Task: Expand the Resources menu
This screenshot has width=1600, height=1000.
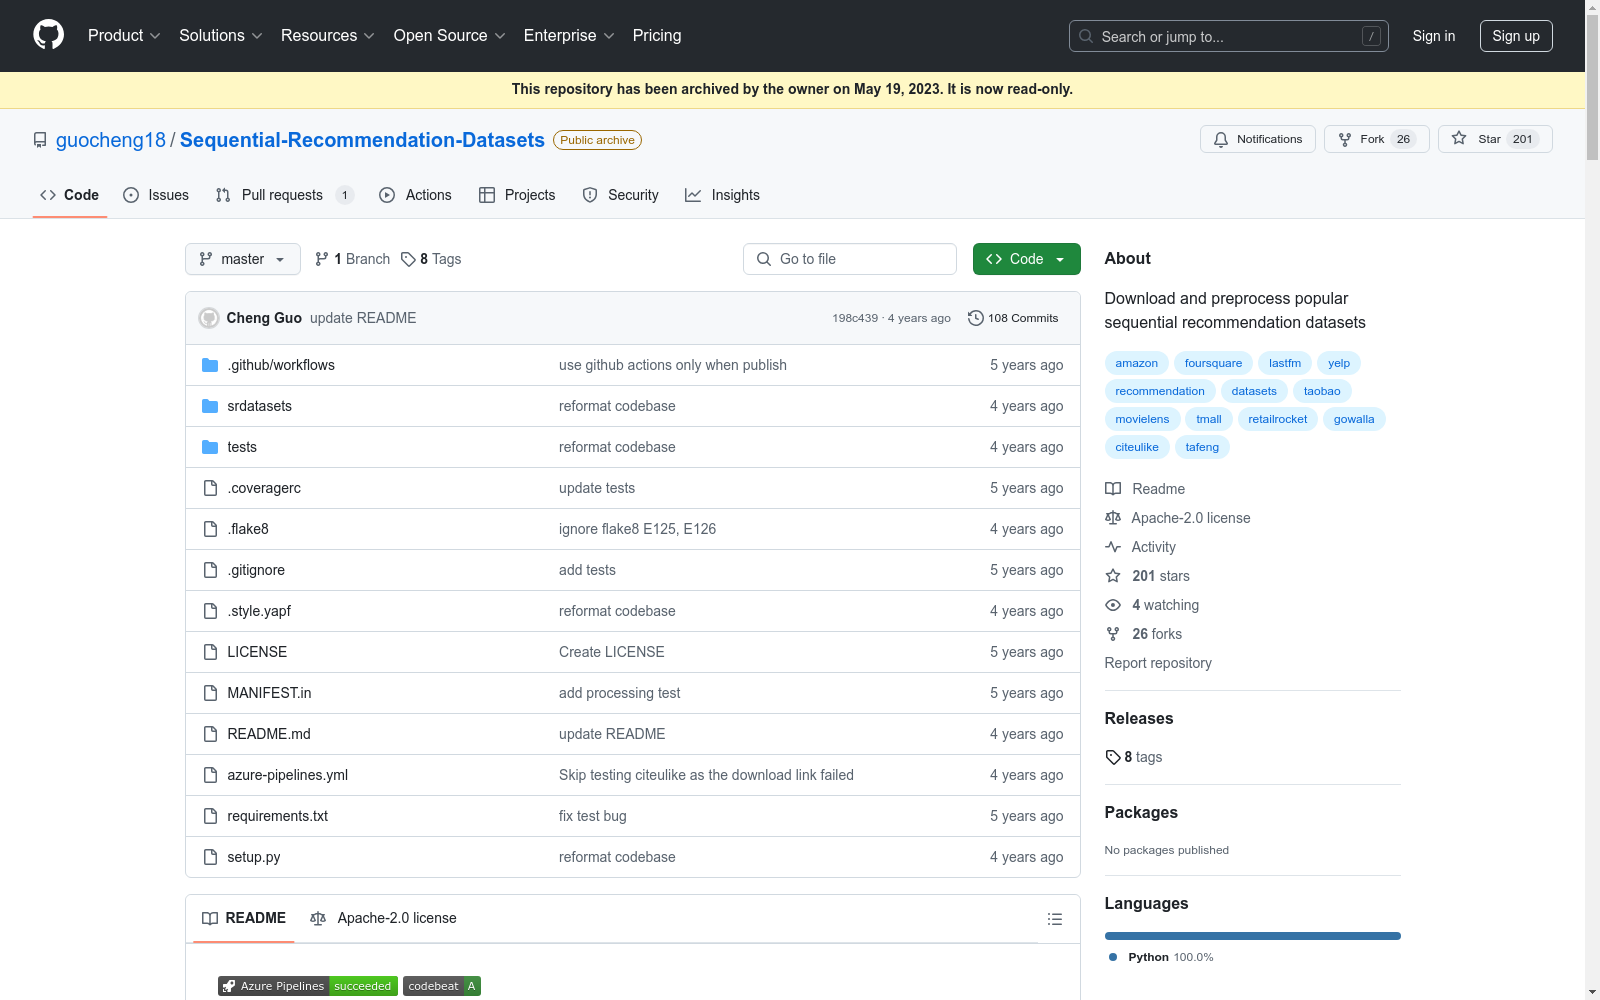Action: tap(328, 35)
